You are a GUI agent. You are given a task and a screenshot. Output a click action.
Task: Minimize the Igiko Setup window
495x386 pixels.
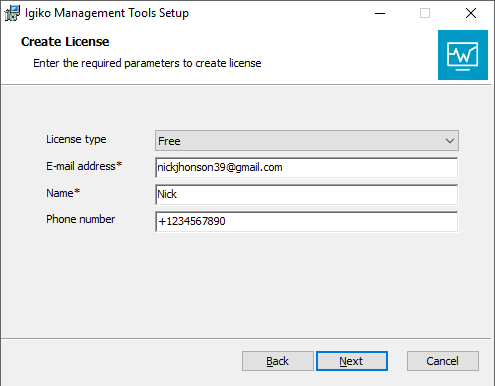[380, 13]
